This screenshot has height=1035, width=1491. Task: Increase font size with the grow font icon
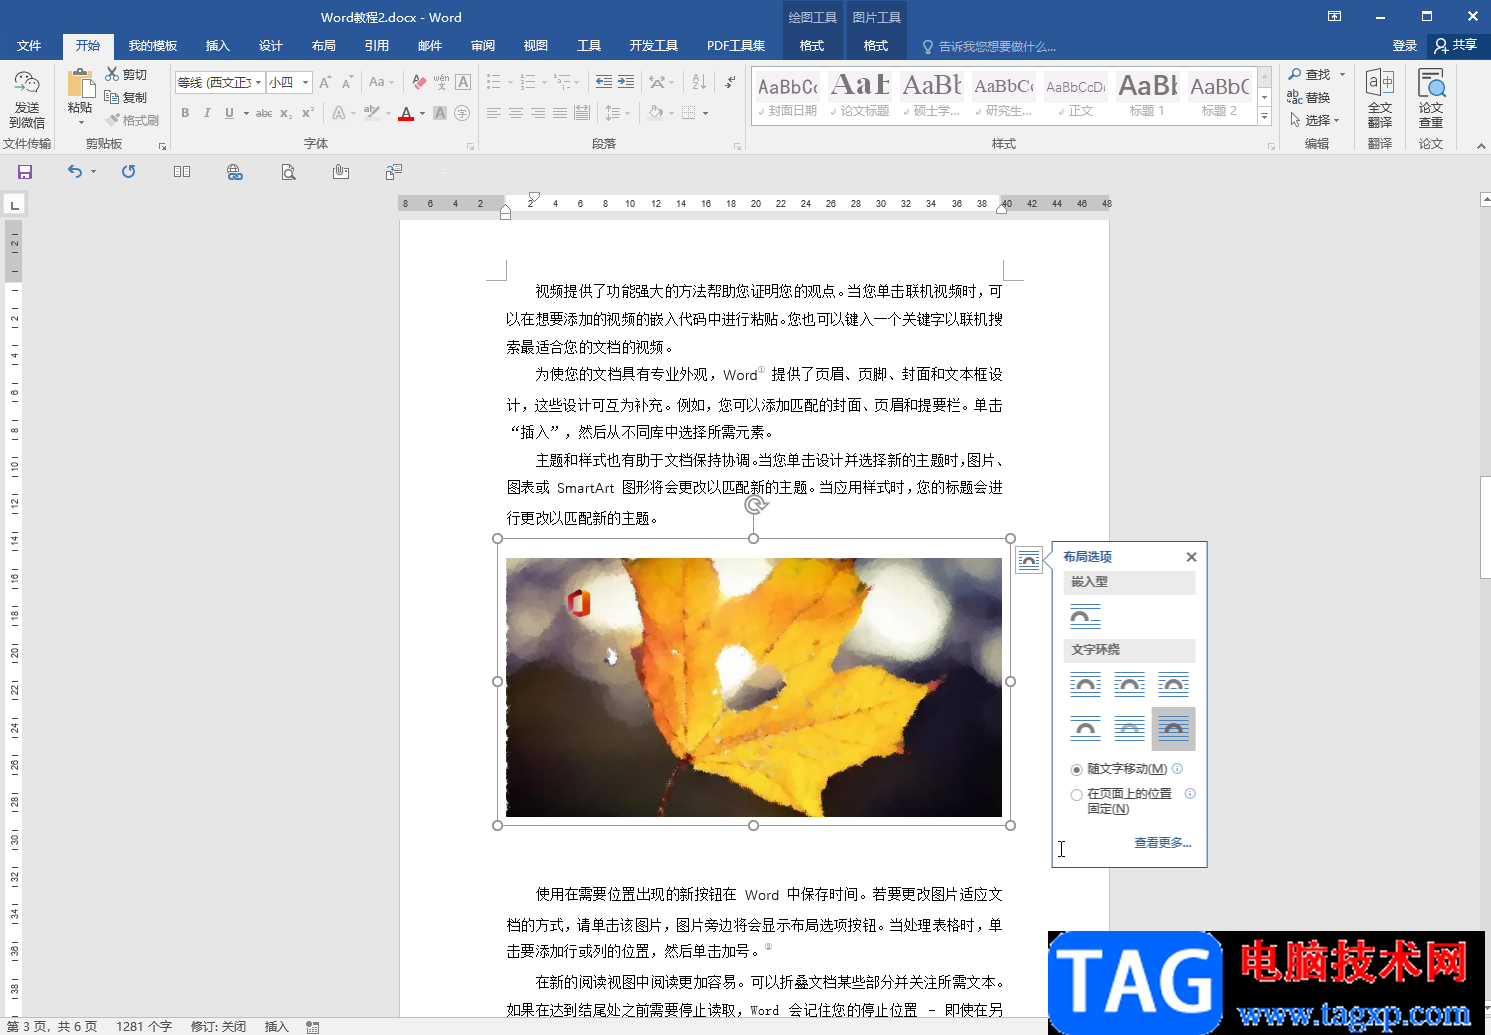coord(325,82)
